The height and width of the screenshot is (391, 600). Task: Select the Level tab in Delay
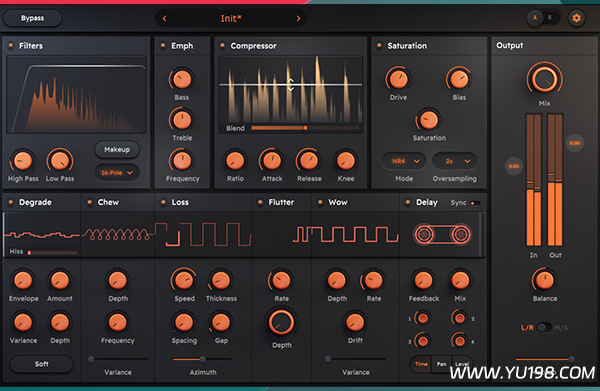(462, 364)
